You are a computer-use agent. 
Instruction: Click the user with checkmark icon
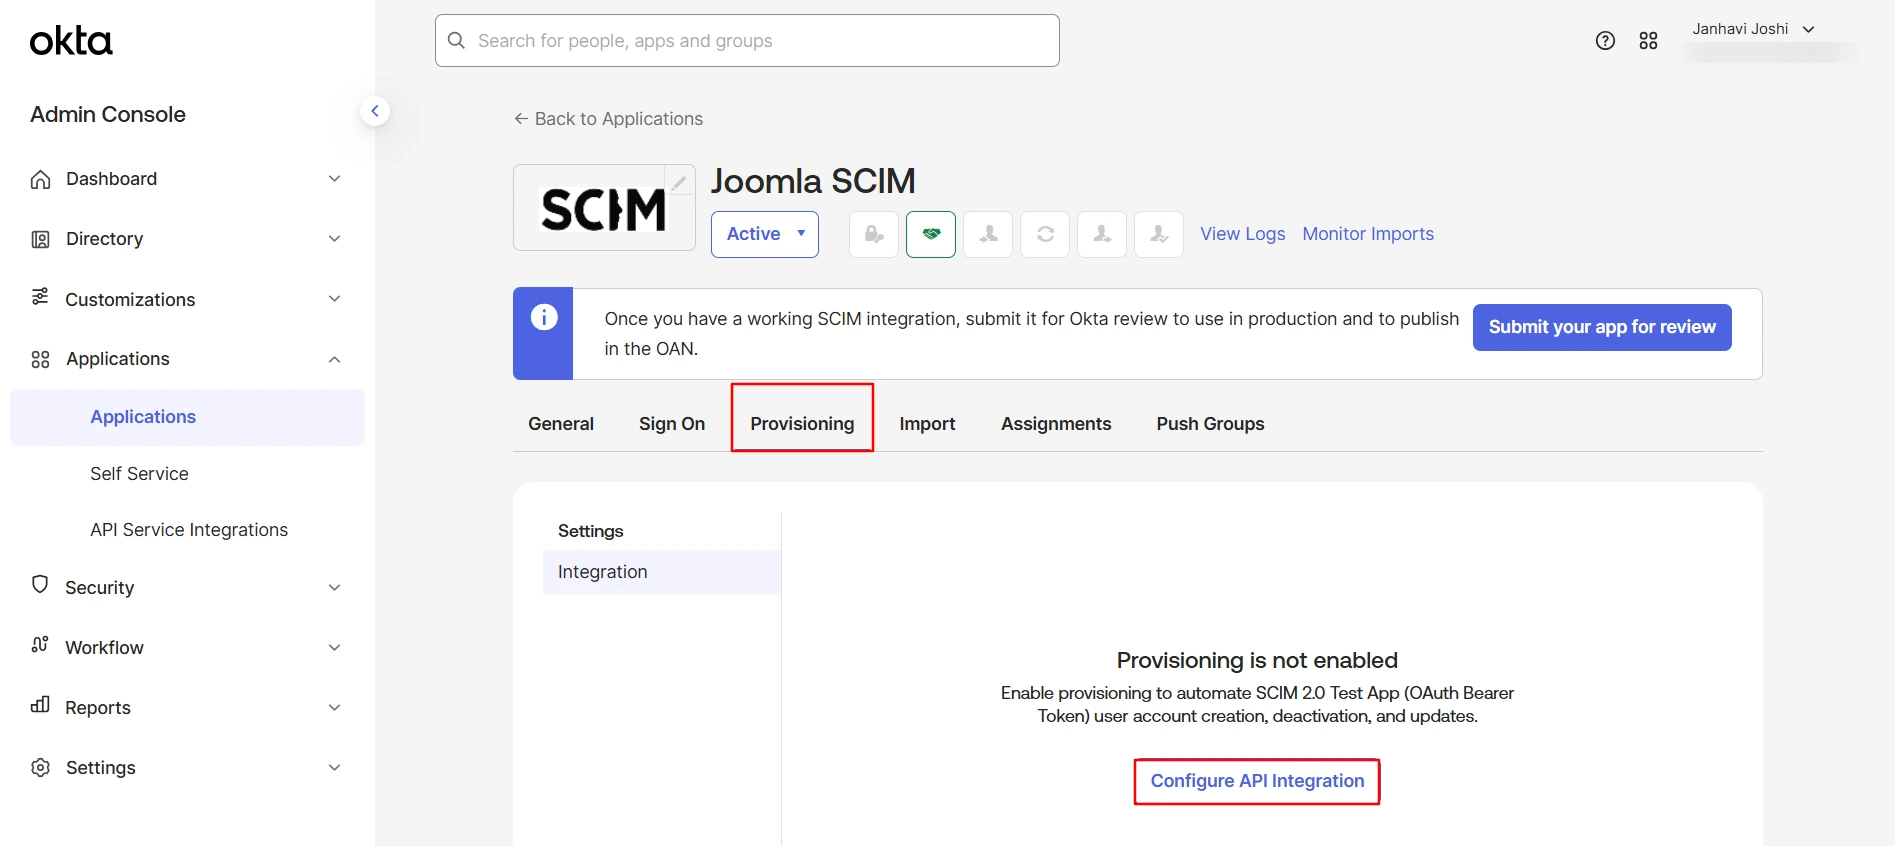click(x=1159, y=234)
